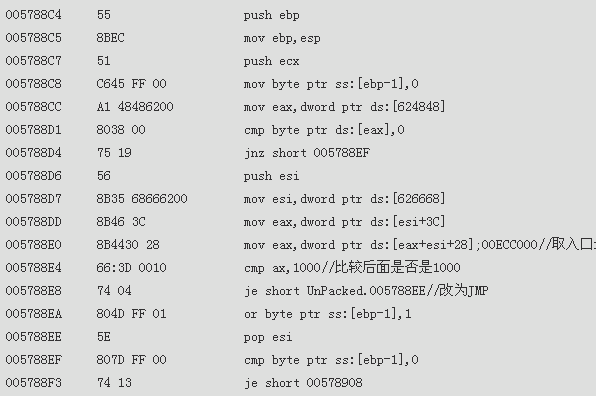Click the cmp byte ptr ds:[eax],0 instruction
Image resolution: width=596 pixels, height=396 pixels.
(324, 130)
